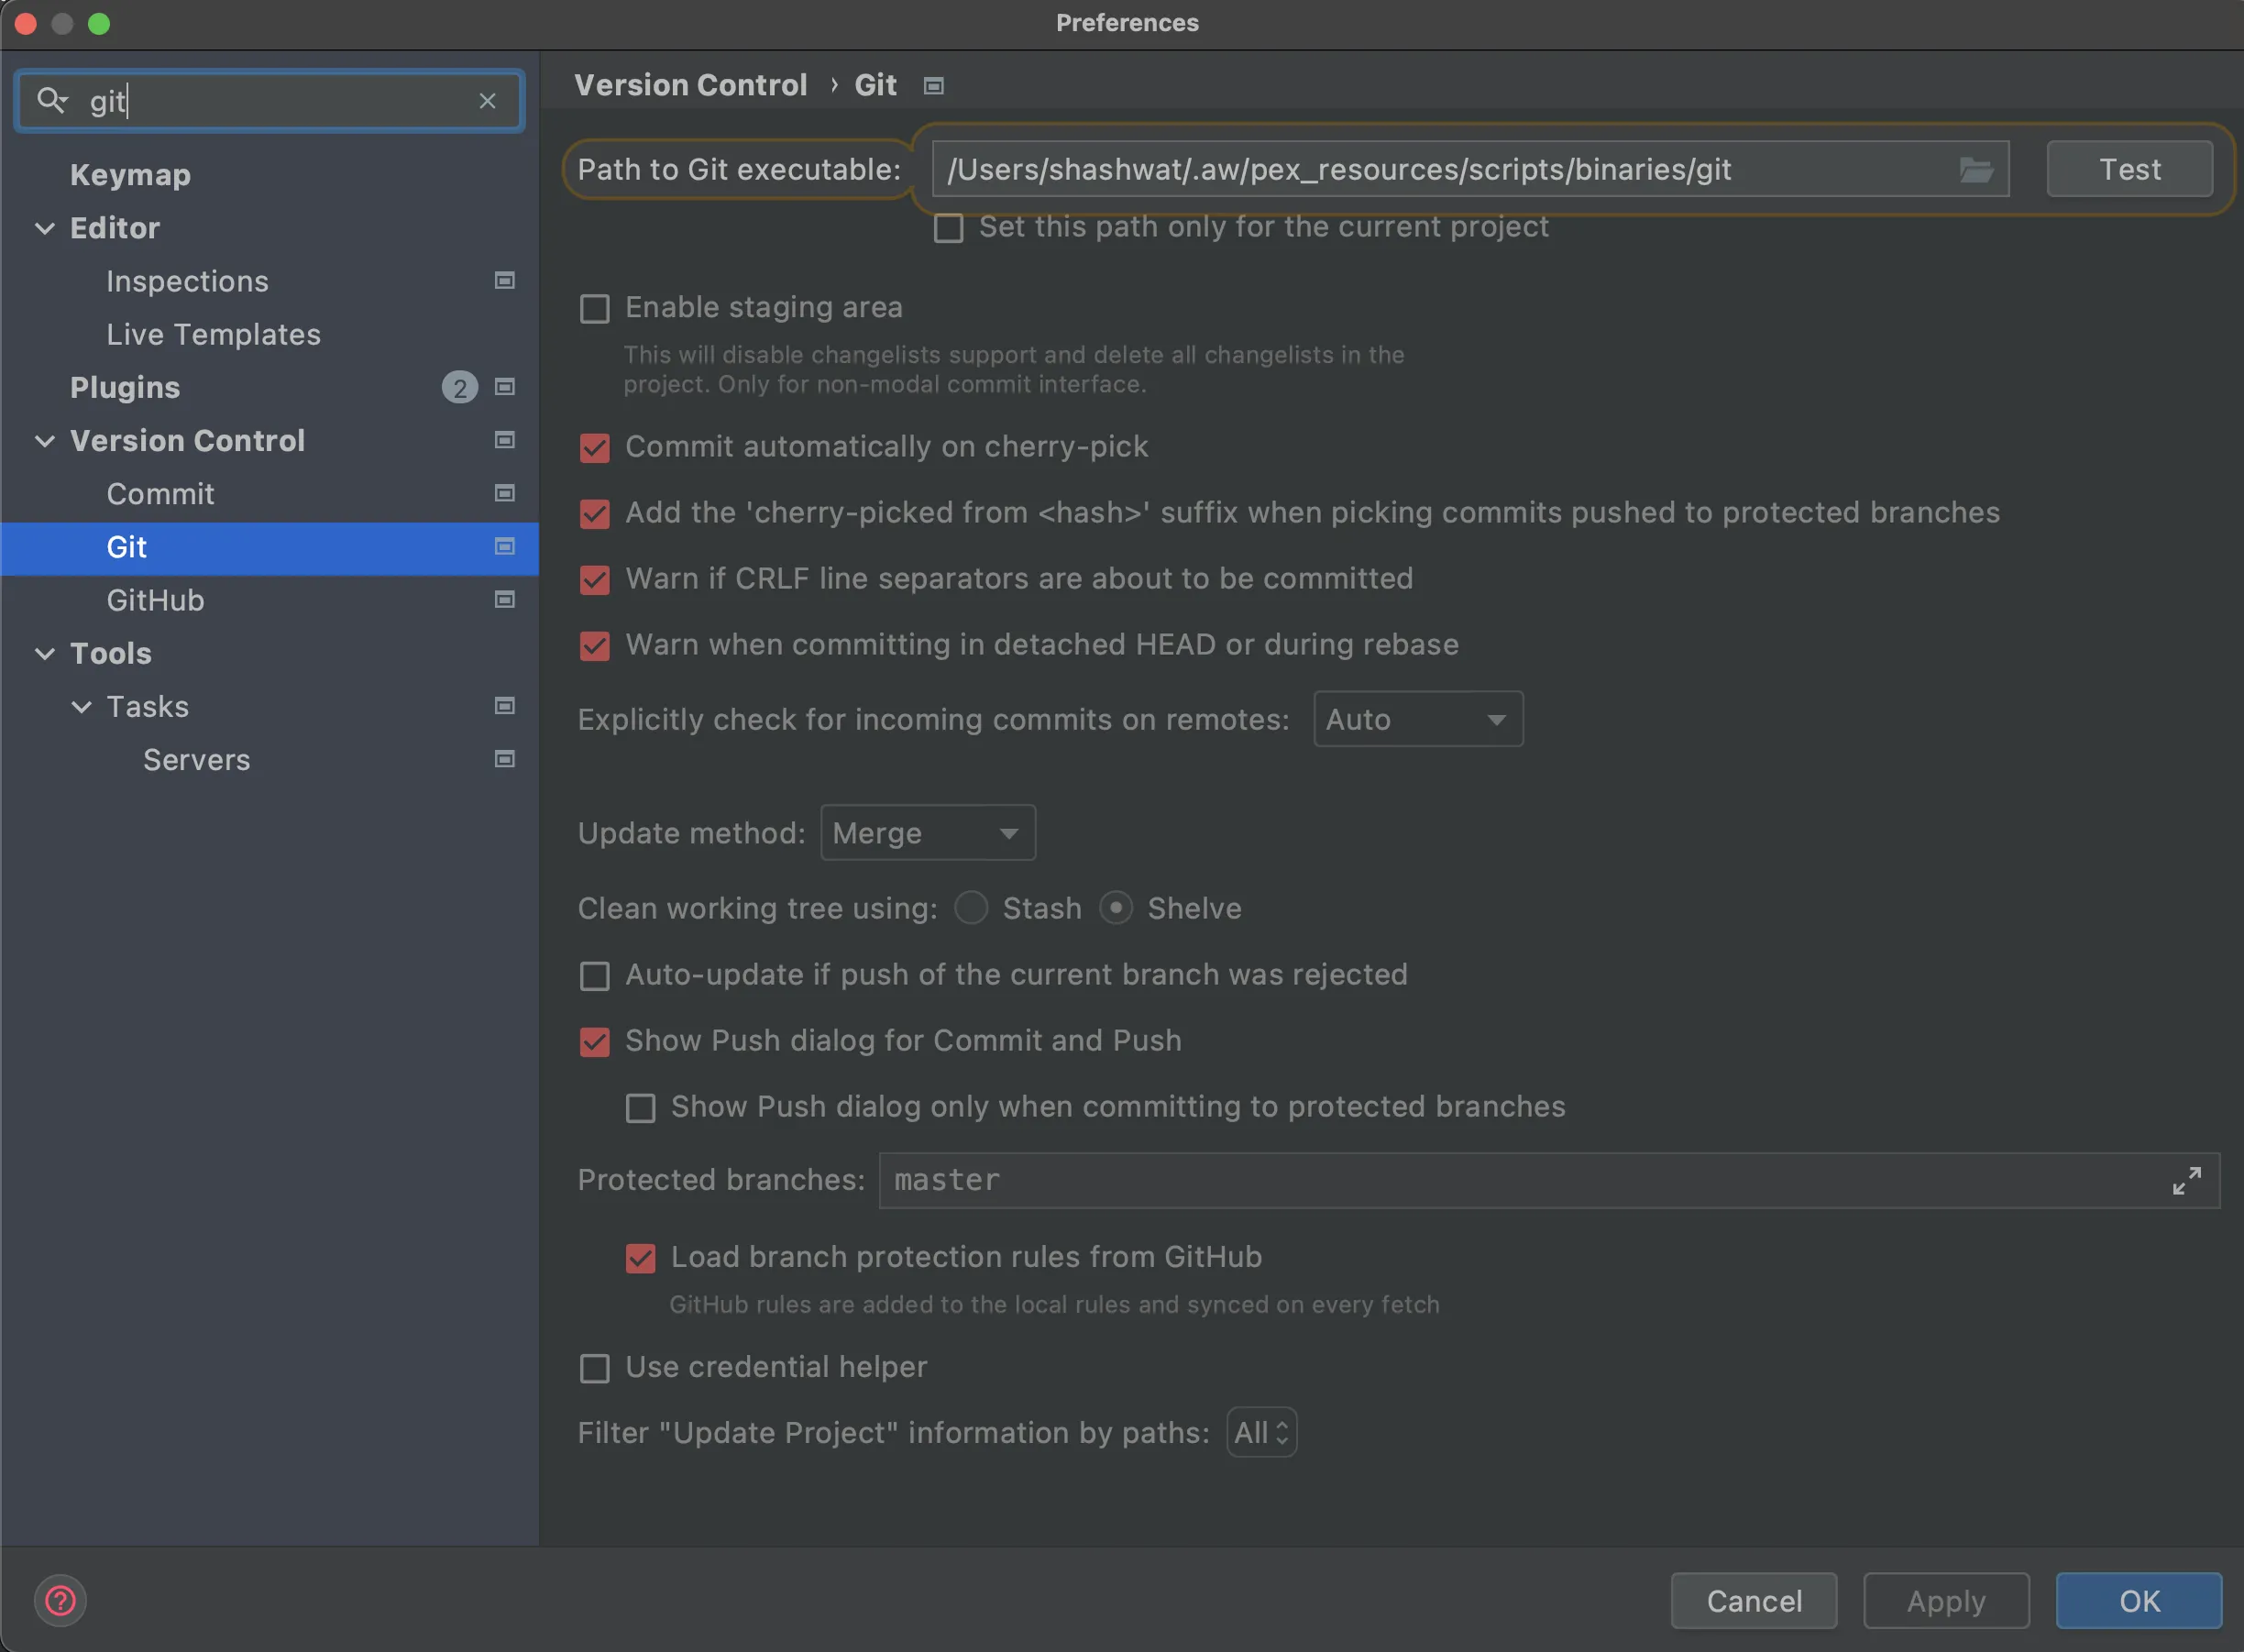Click the project icon beside Inspections
Screen dimensions: 2244x1652
(505, 281)
